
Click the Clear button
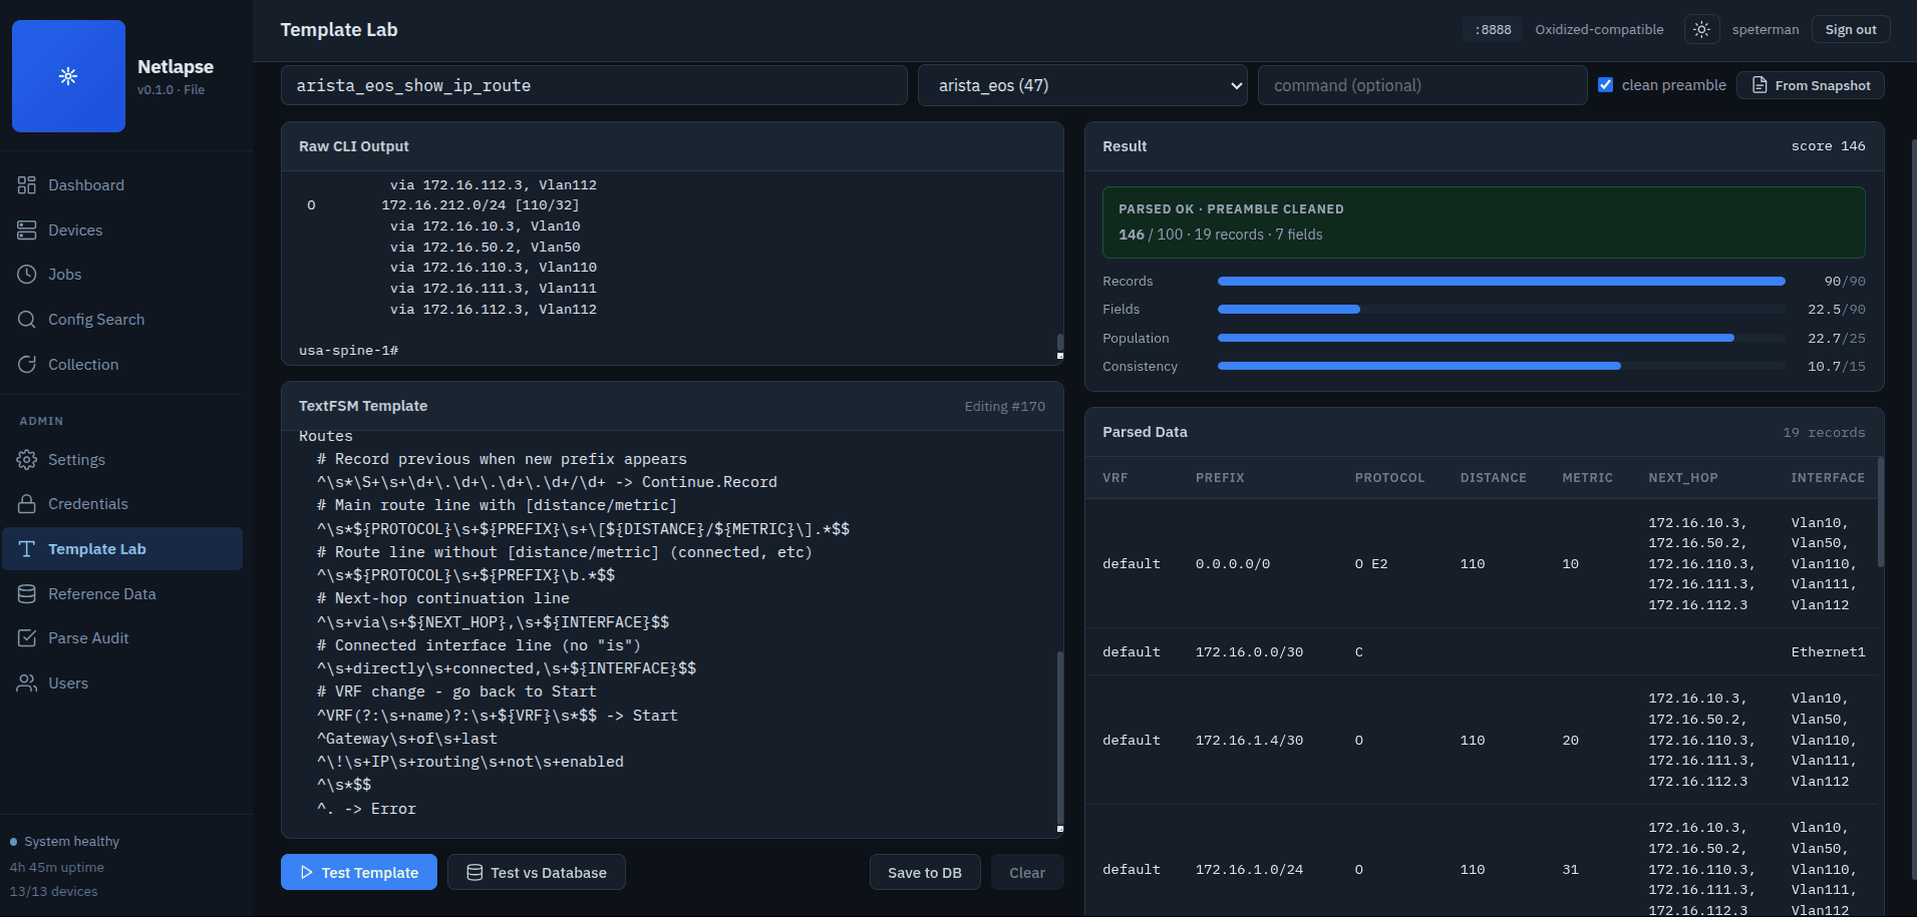point(1027,872)
